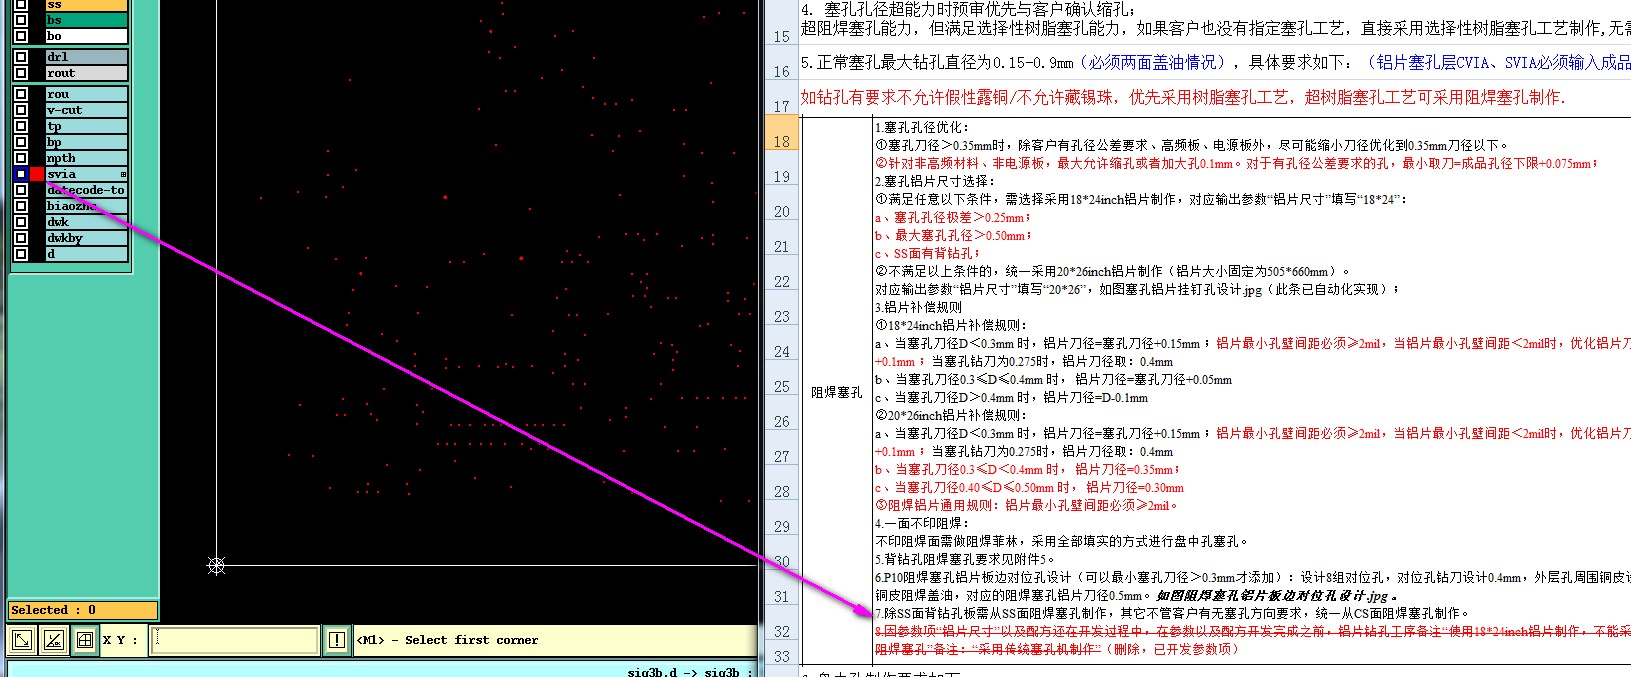This screenshot has height=677, width=1631.
Task: Select the dwk layer name
Action: 87,222
